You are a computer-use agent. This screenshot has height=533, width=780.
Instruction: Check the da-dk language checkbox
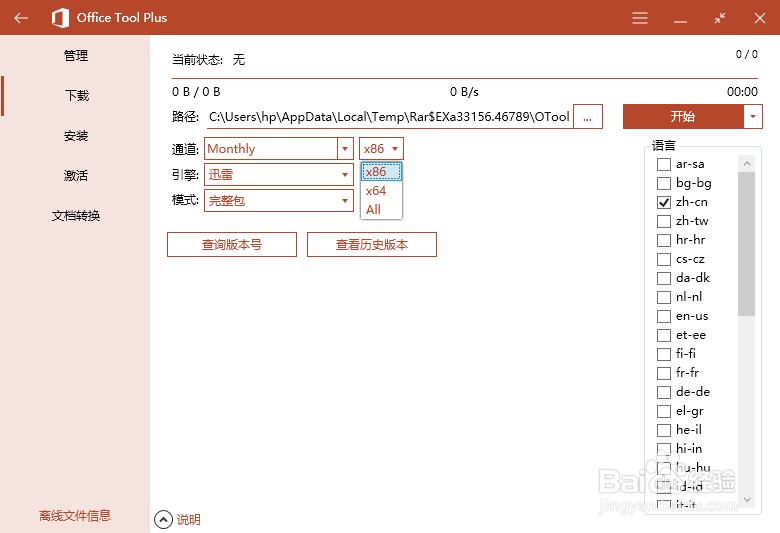click(664, 278)
